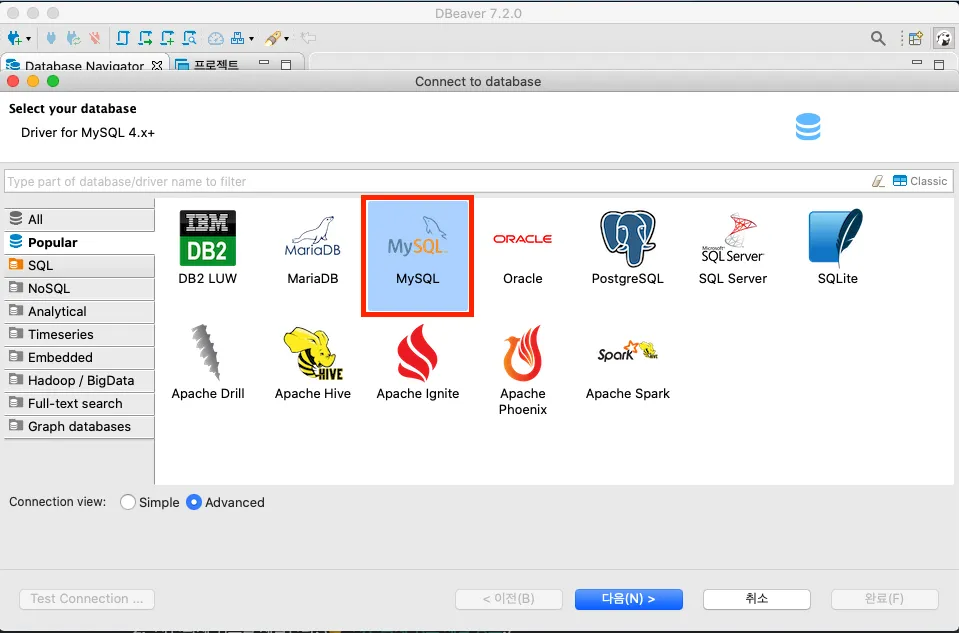Open the dashboard gauge icon in toolbar
959x633 pixels.
pos(216,39)
